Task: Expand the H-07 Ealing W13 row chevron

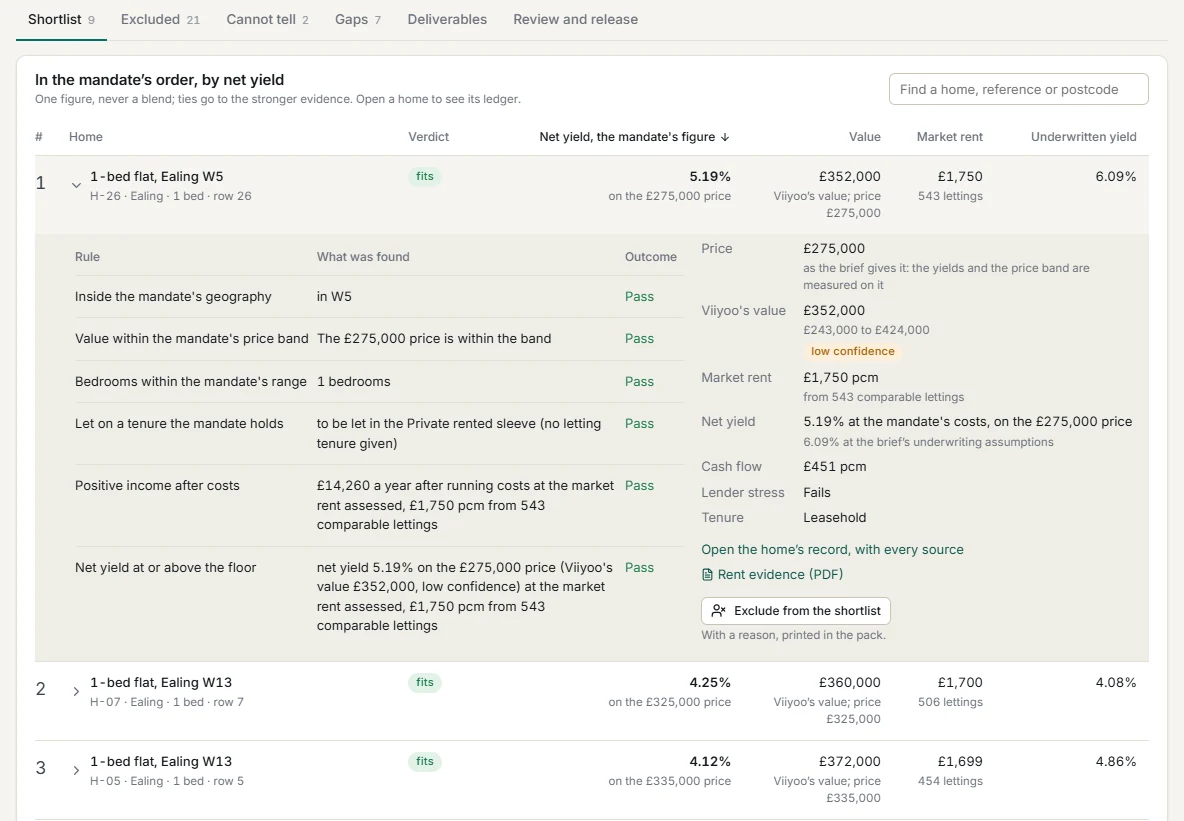Action: pos(76,691)
